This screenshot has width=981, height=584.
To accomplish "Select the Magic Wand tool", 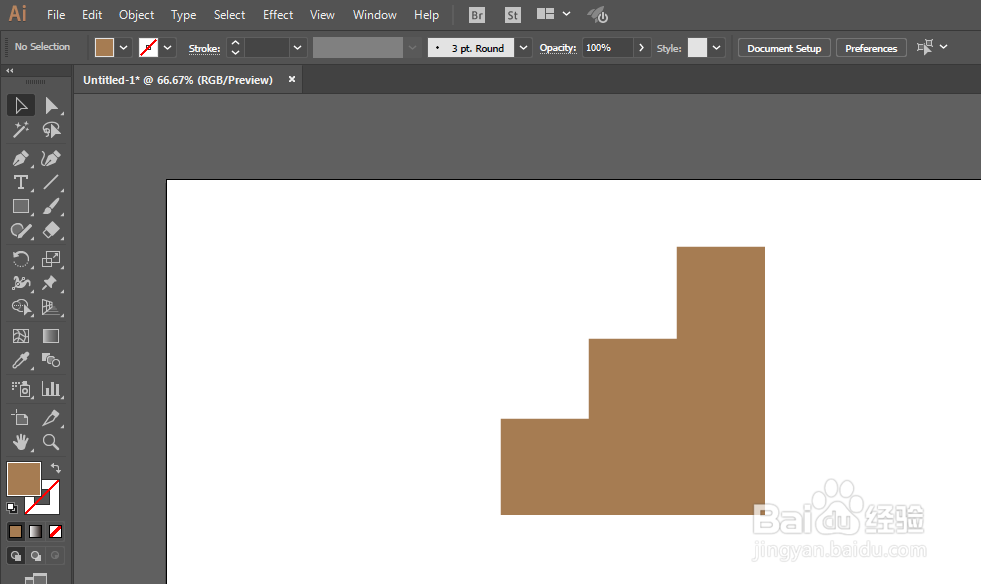I will pos(21,130).
